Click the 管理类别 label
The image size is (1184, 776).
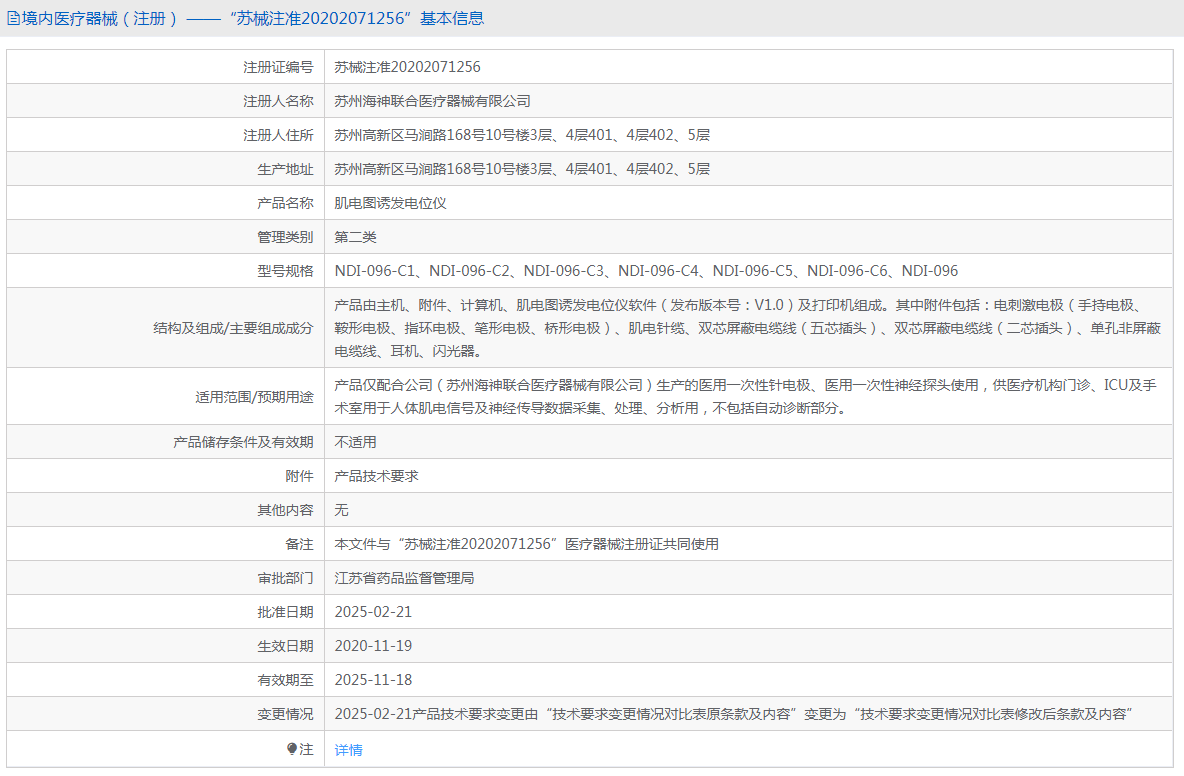click(285, 237)
